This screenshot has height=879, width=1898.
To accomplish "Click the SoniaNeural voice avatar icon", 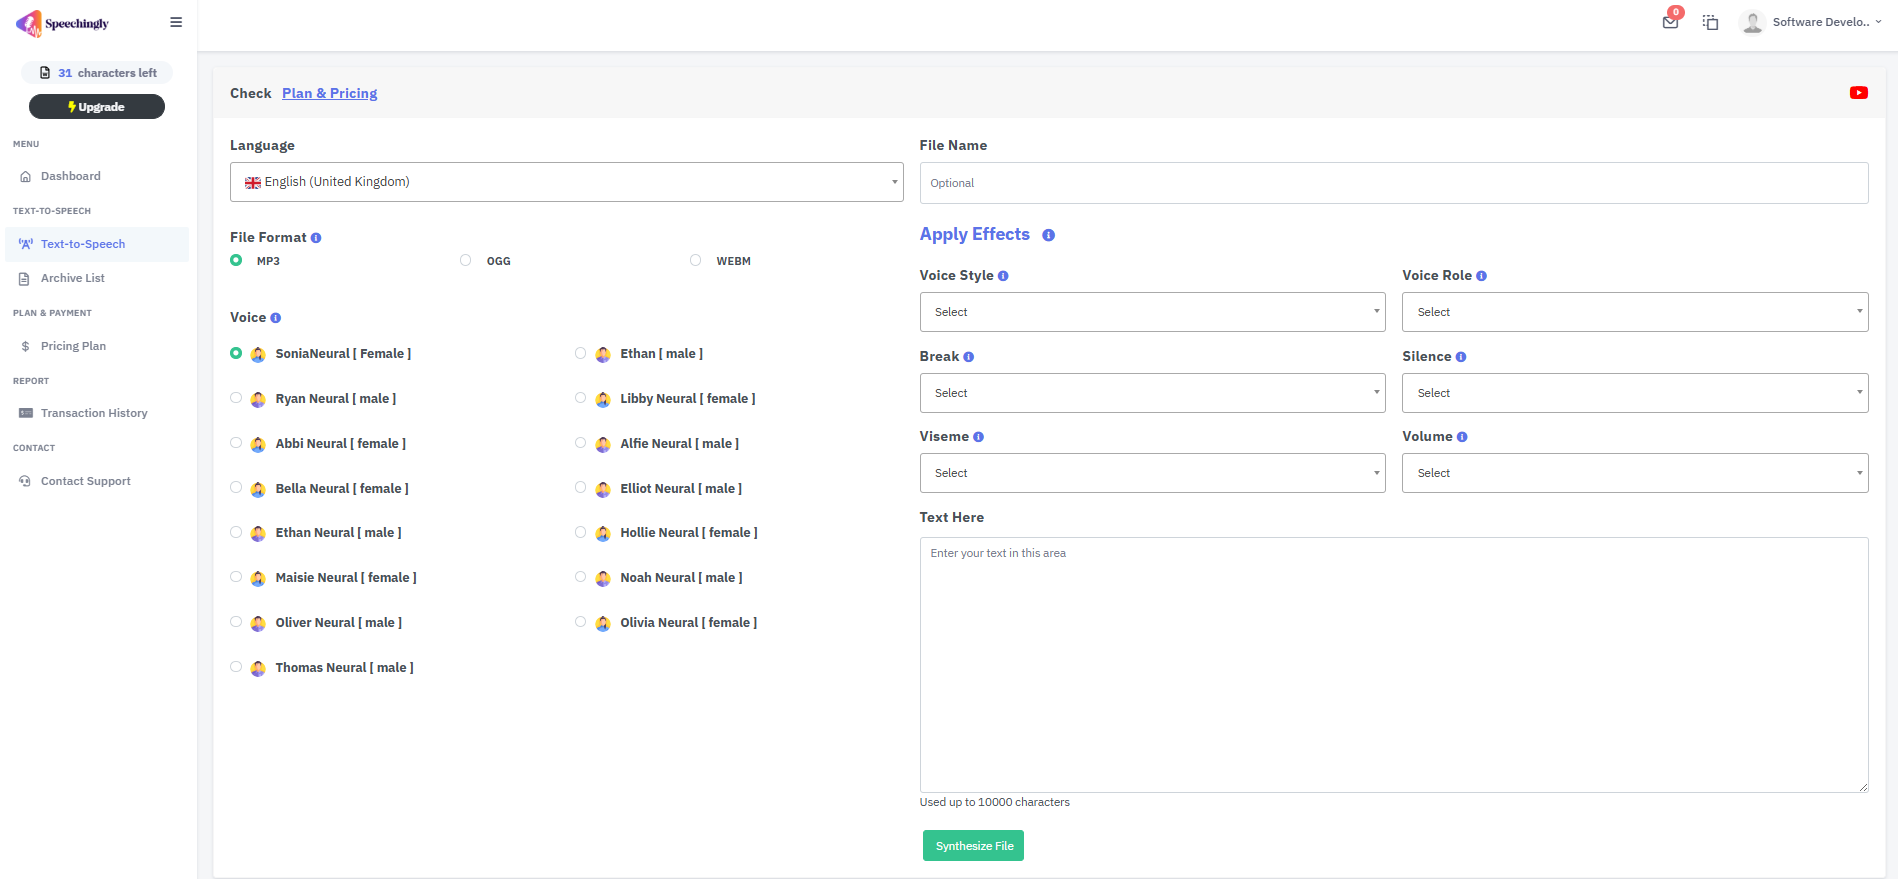I will click(258, 354).
